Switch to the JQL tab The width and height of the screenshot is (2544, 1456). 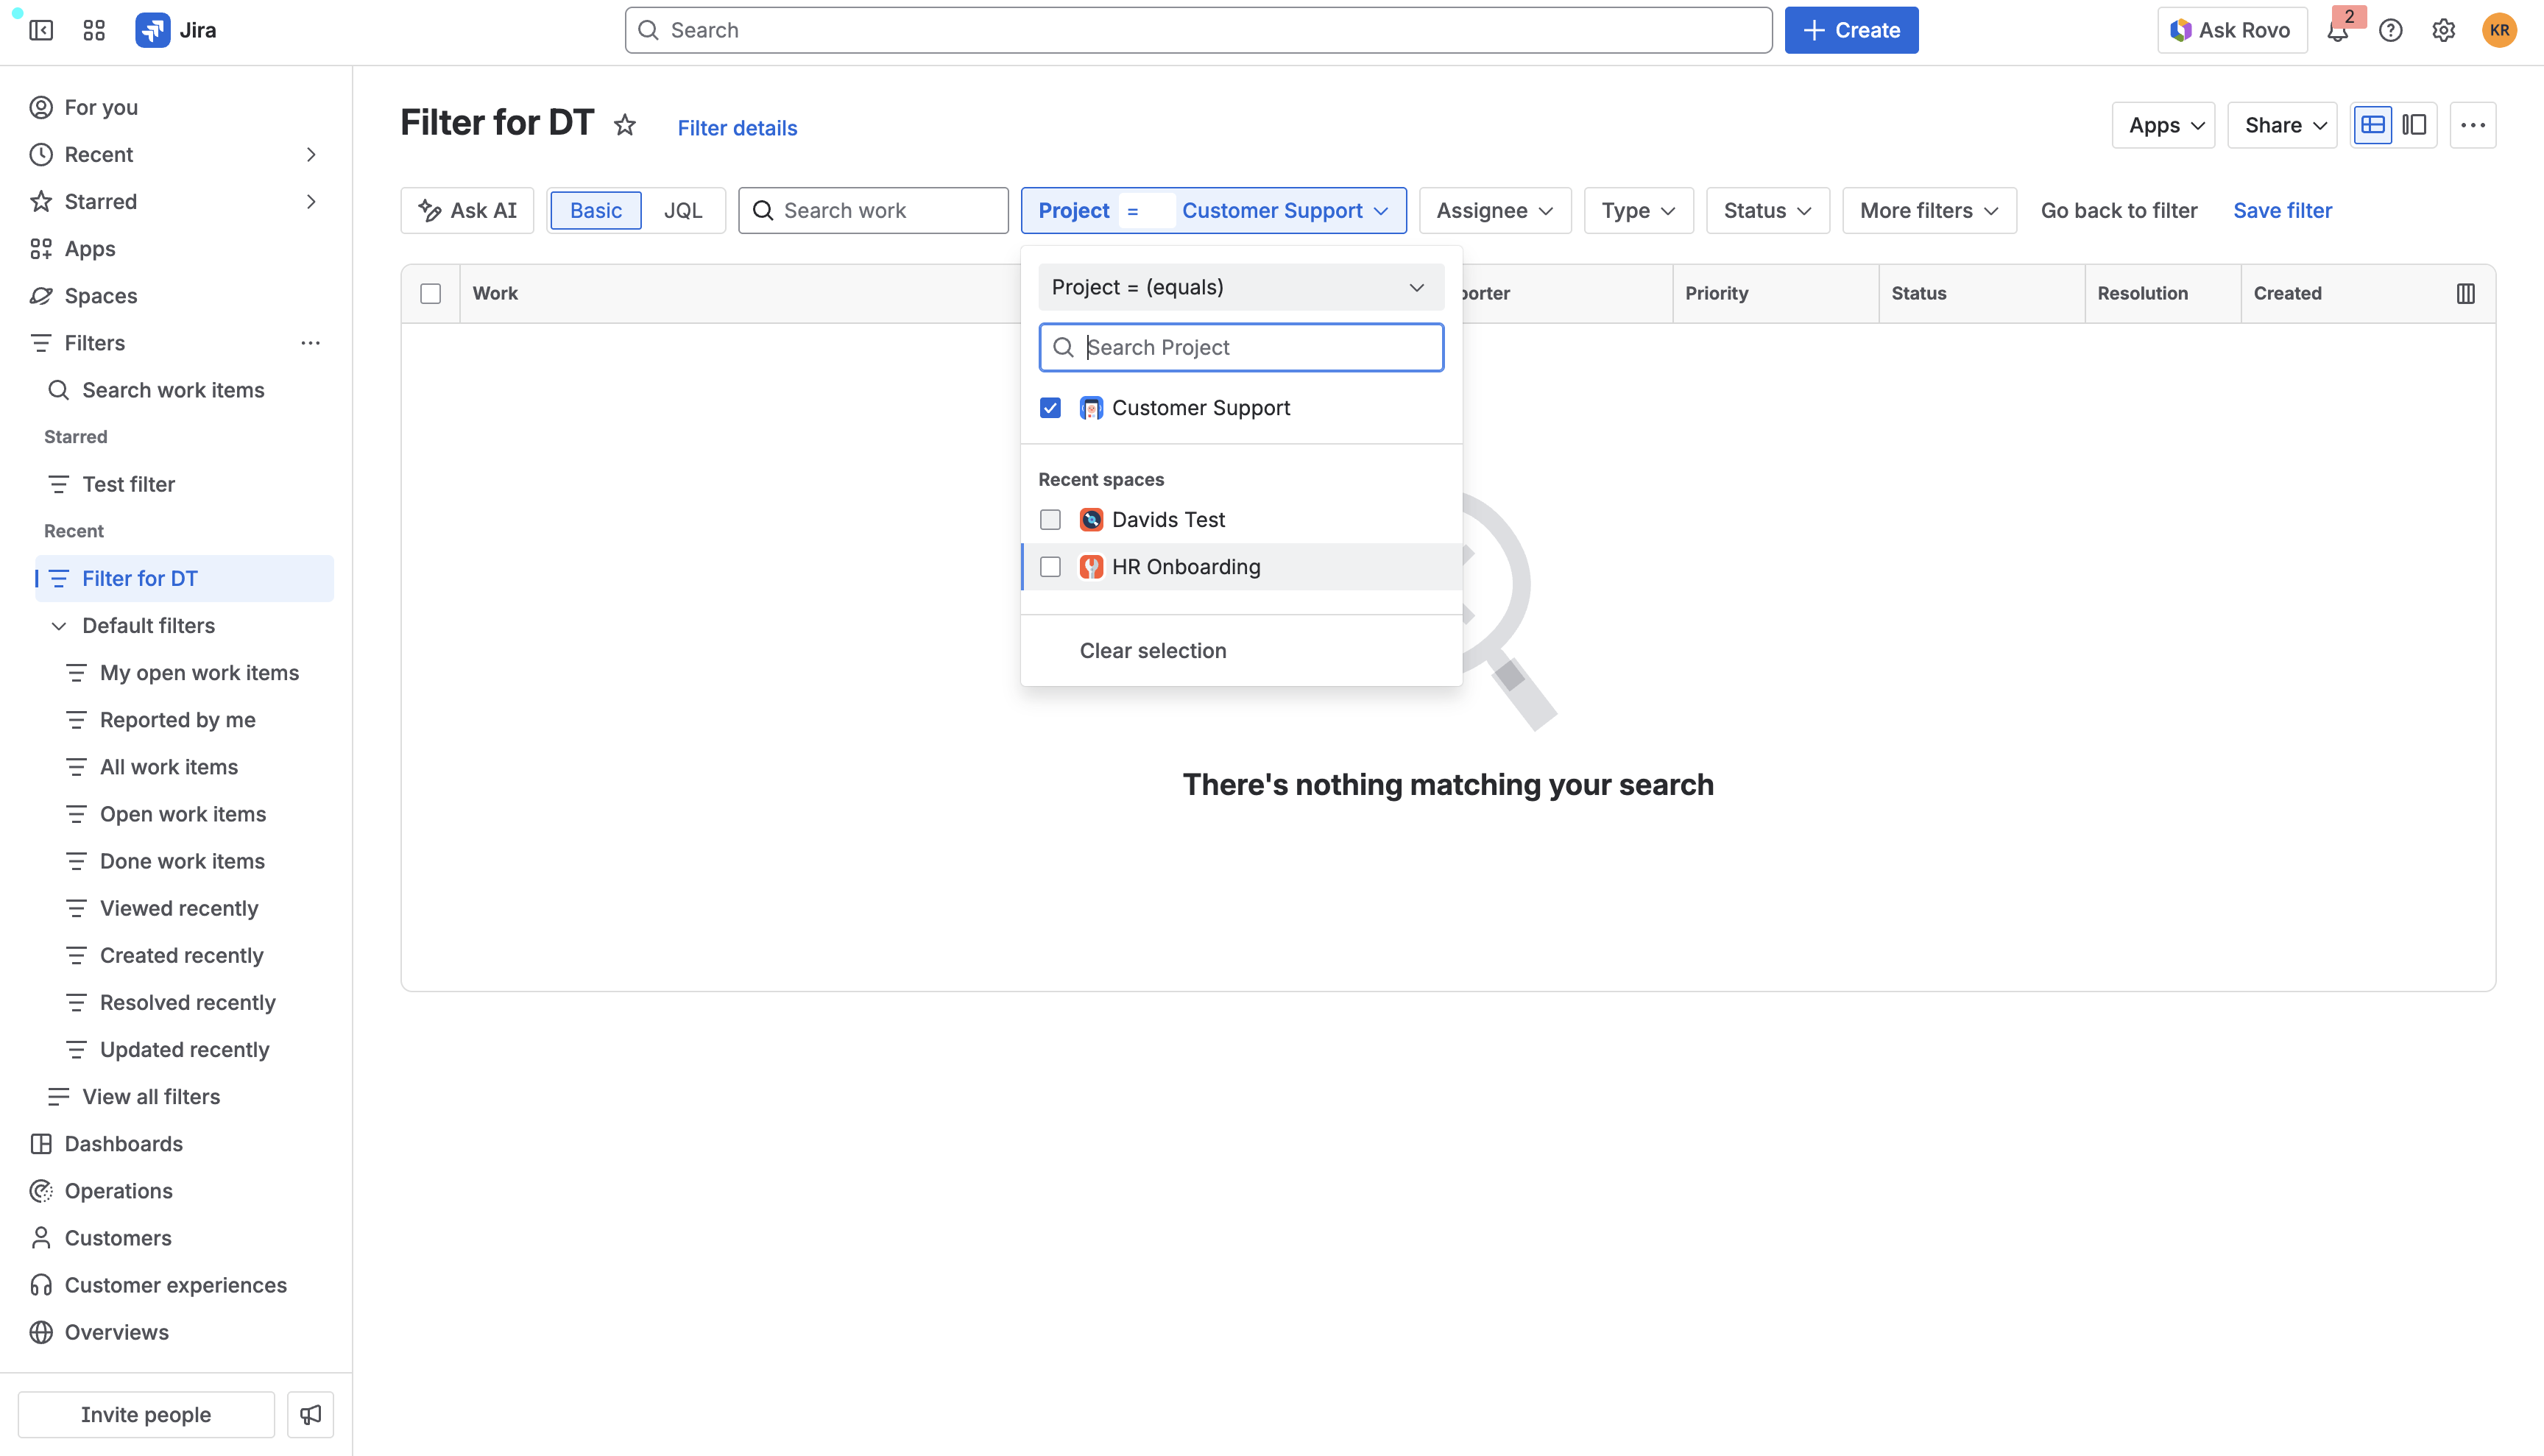683,210
